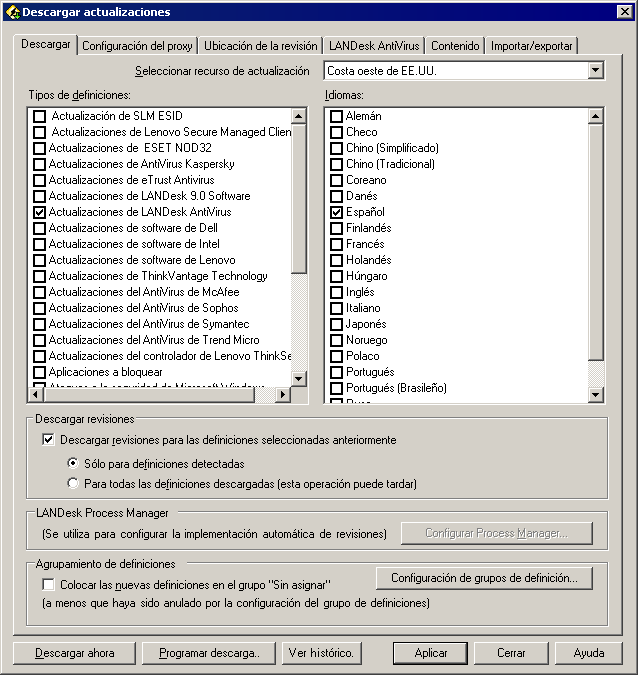This screenshot has height=675, width=638.
Task: Check Actualizaciones de ThinkVantage Technology
Action: 39,276
